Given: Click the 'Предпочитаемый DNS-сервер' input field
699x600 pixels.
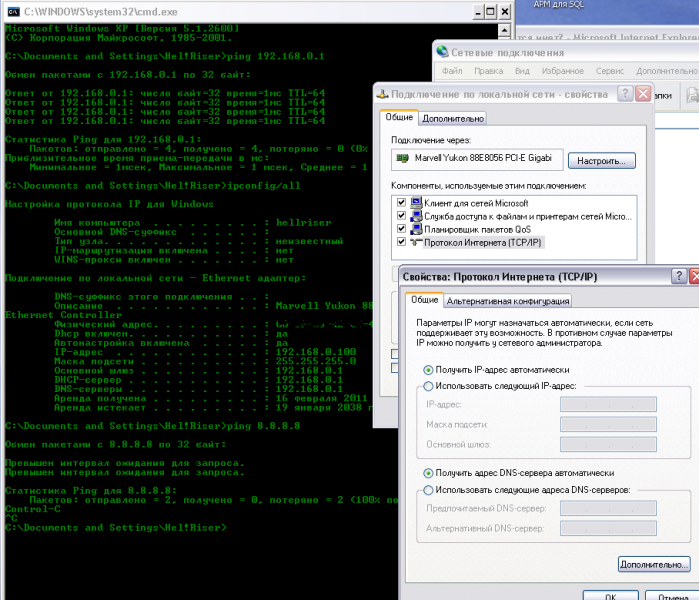Looking at the screenshot, I should tap(608, 508).
